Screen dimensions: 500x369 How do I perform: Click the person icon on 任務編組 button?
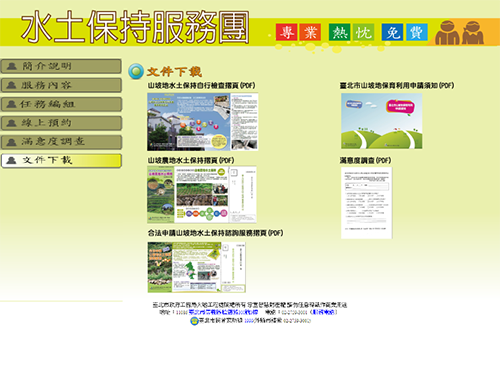pos(12,104)
